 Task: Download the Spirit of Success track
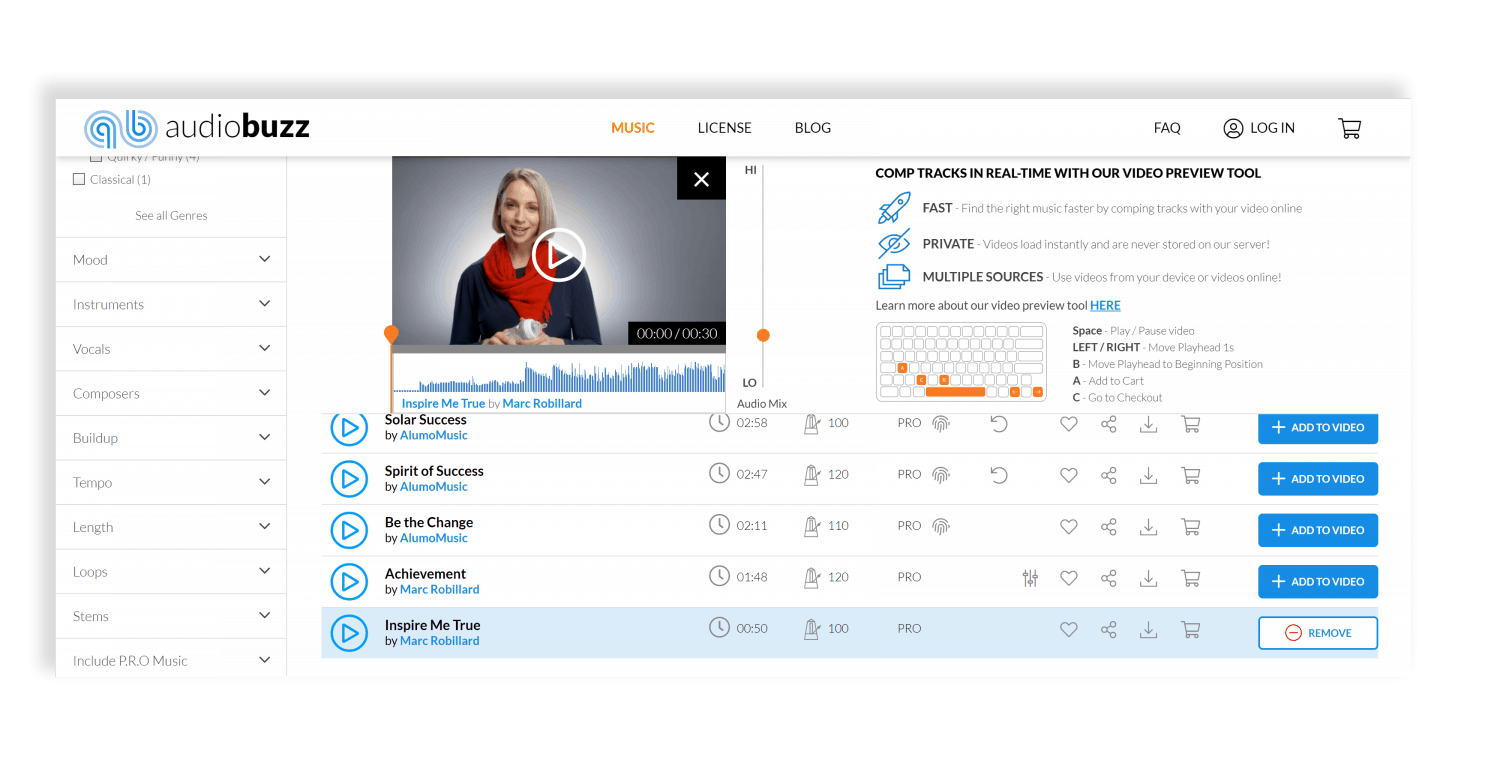[x=1149, y=475]
